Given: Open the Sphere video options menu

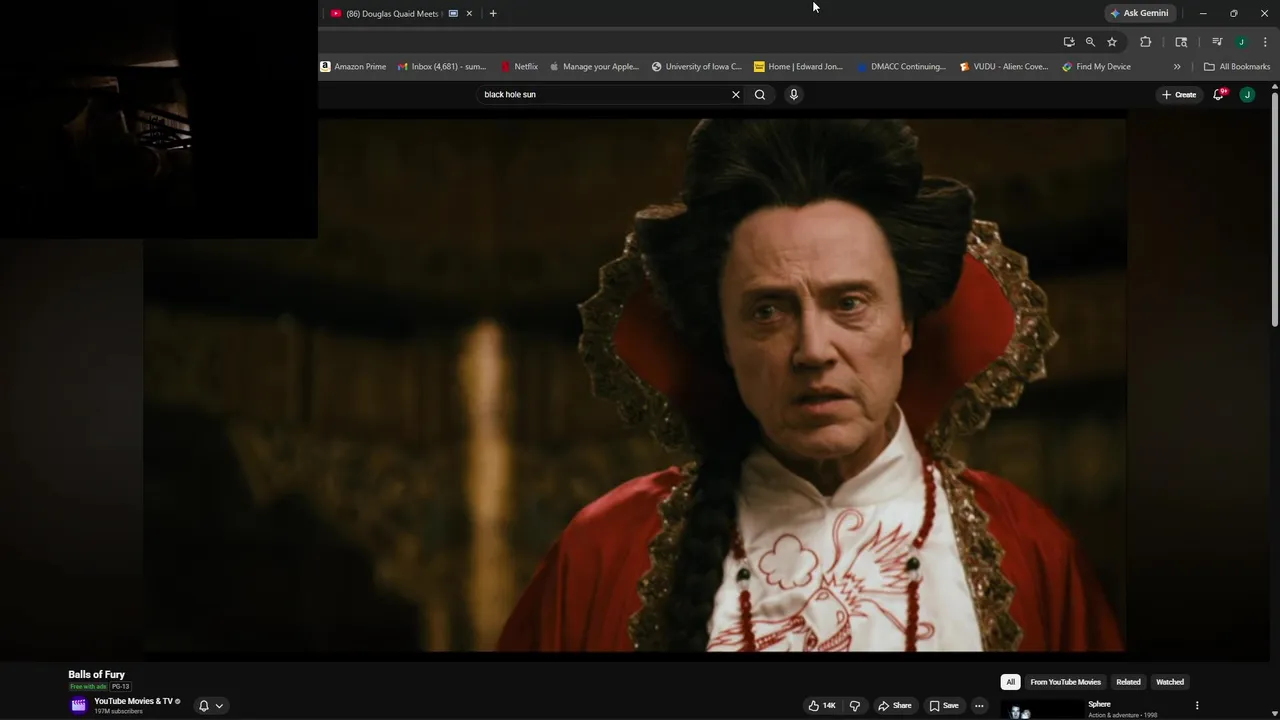Looking at the screenshot, I should (1197, 705).
